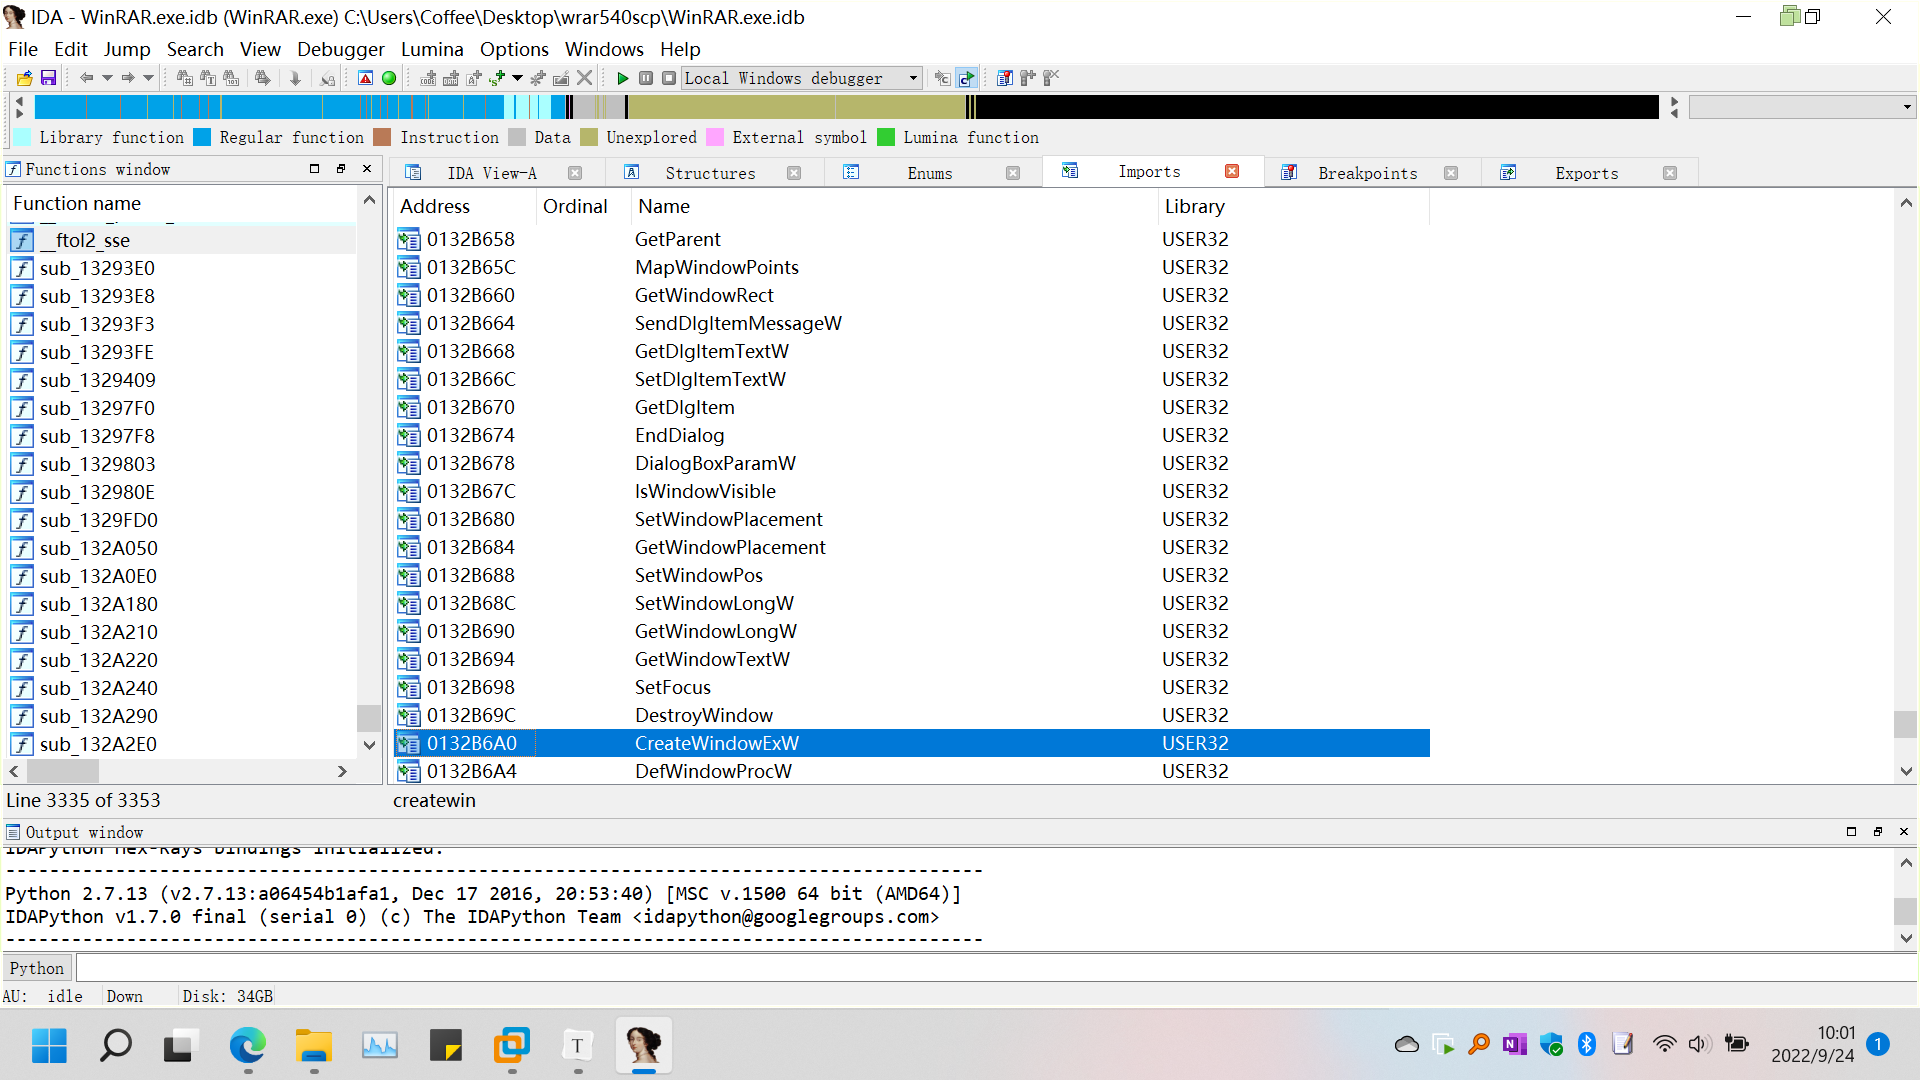Open the Options menu

click(x=514, y=49)
